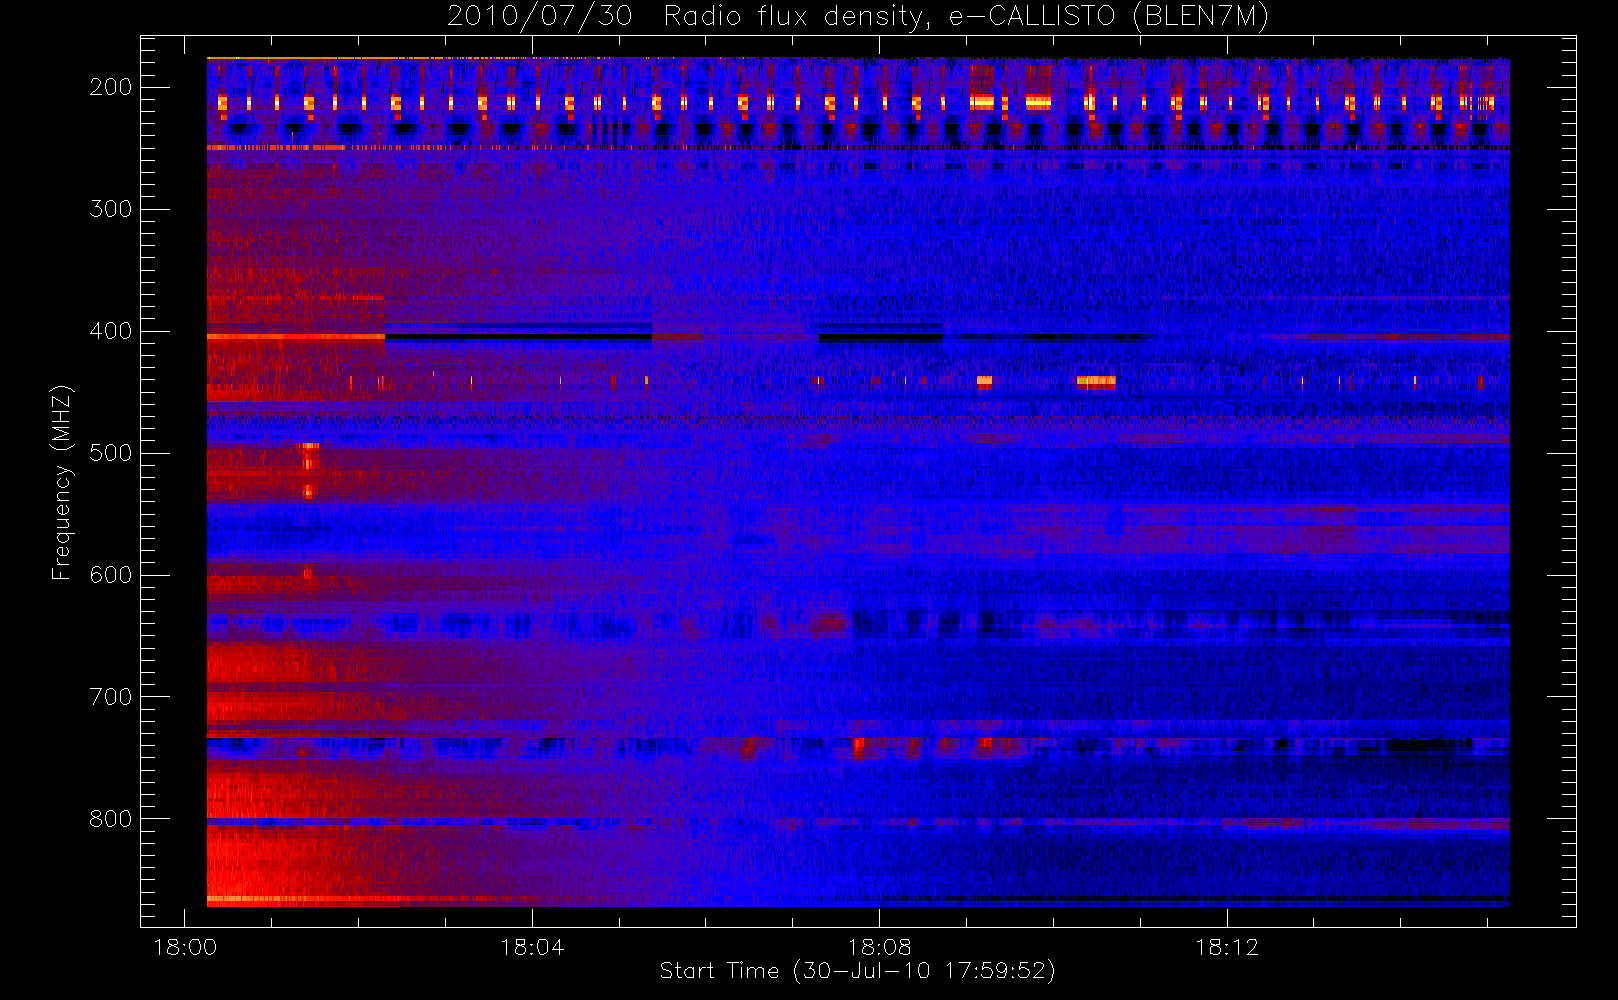Select the 300 frequency tick label
The width and height of the screenshot is (1618, 1000).
[x=111, y=209]
